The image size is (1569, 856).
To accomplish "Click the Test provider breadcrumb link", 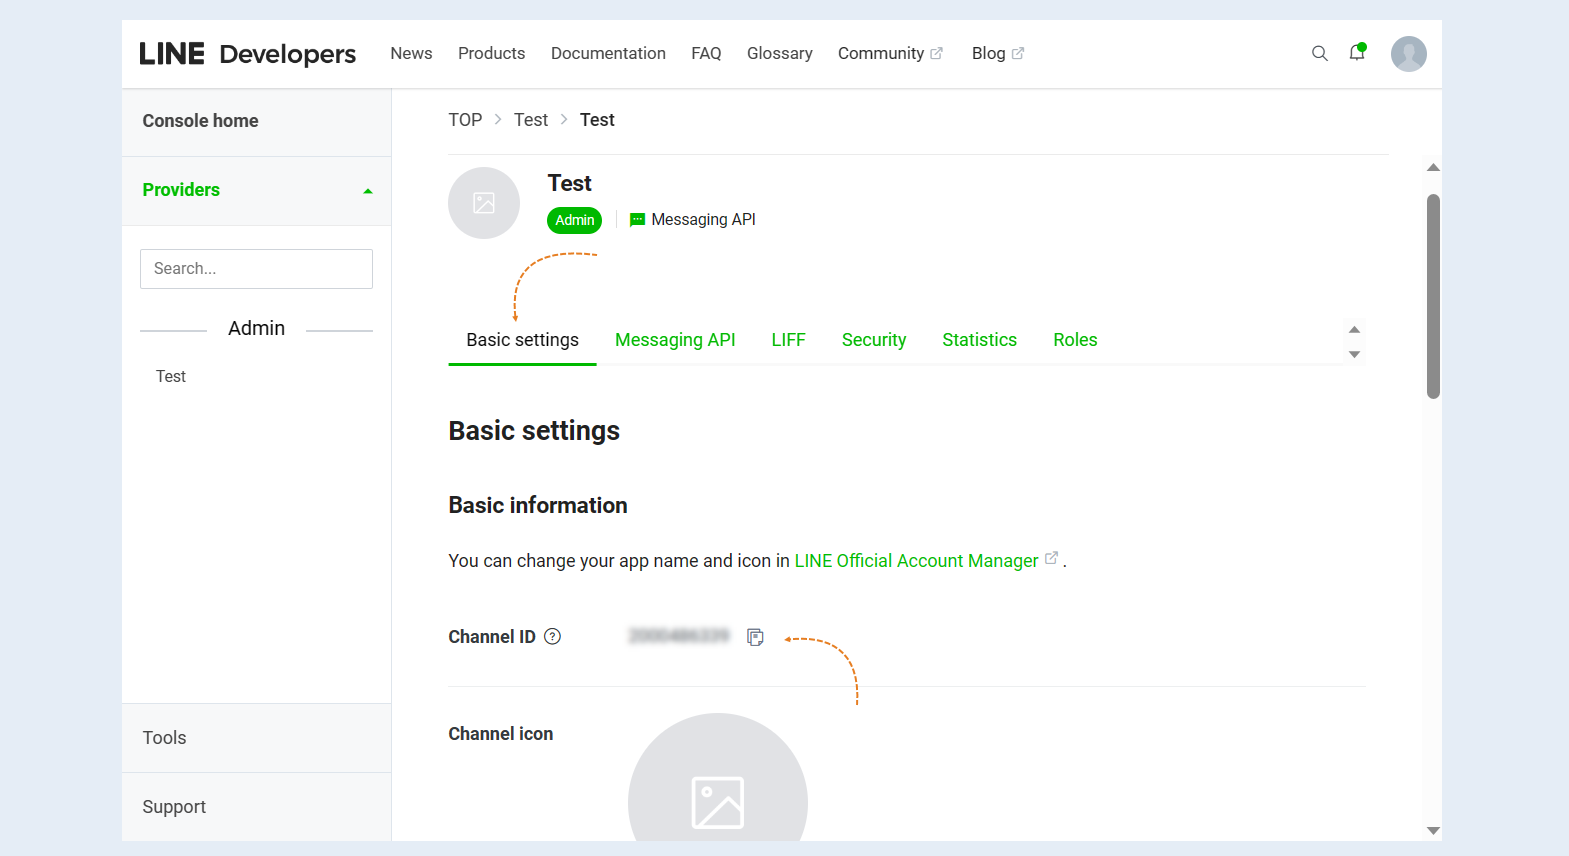I will [x=531, y=120].
